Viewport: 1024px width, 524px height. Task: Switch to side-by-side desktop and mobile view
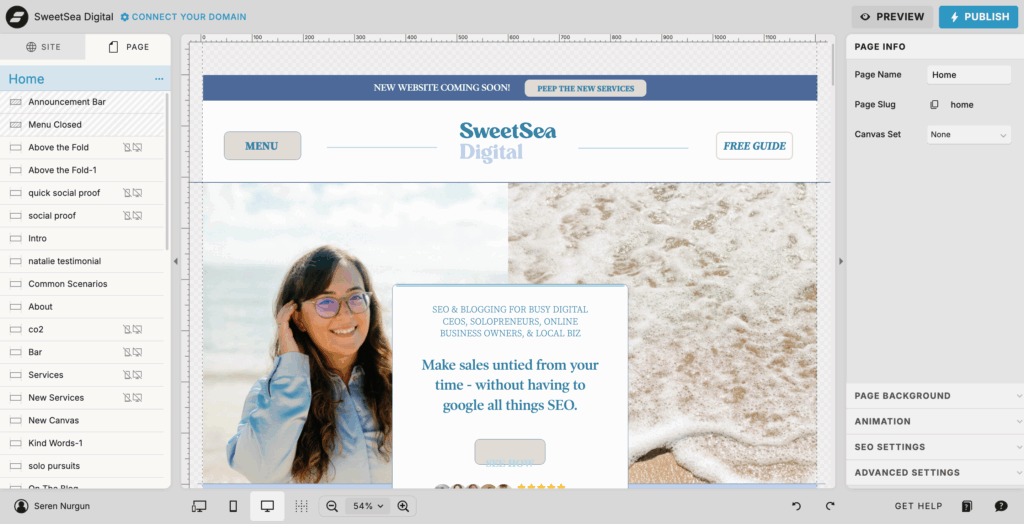[x=199, y=506]
